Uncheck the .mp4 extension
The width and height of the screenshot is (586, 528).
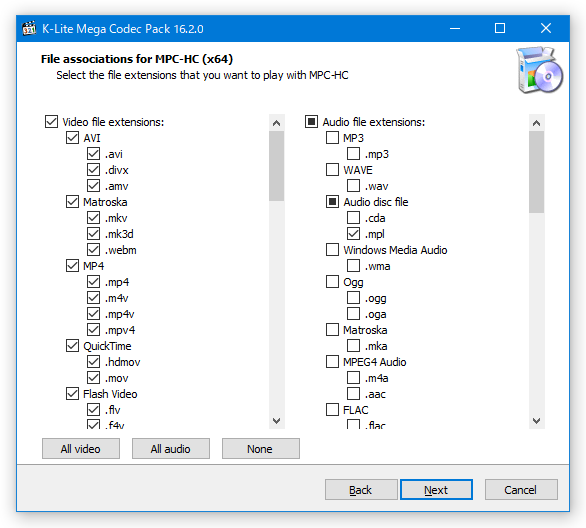click(93, 282)
